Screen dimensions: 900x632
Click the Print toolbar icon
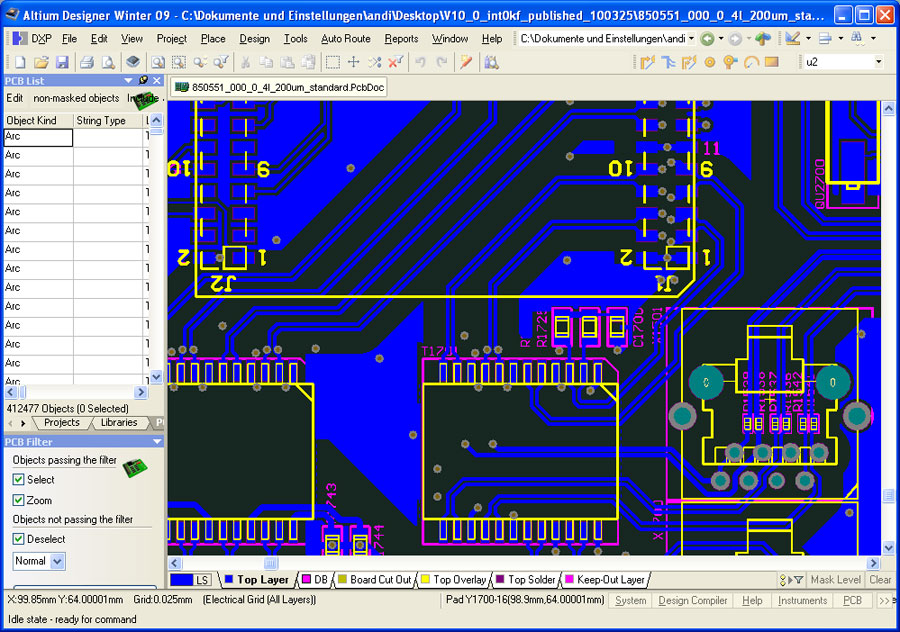[86, 62]
